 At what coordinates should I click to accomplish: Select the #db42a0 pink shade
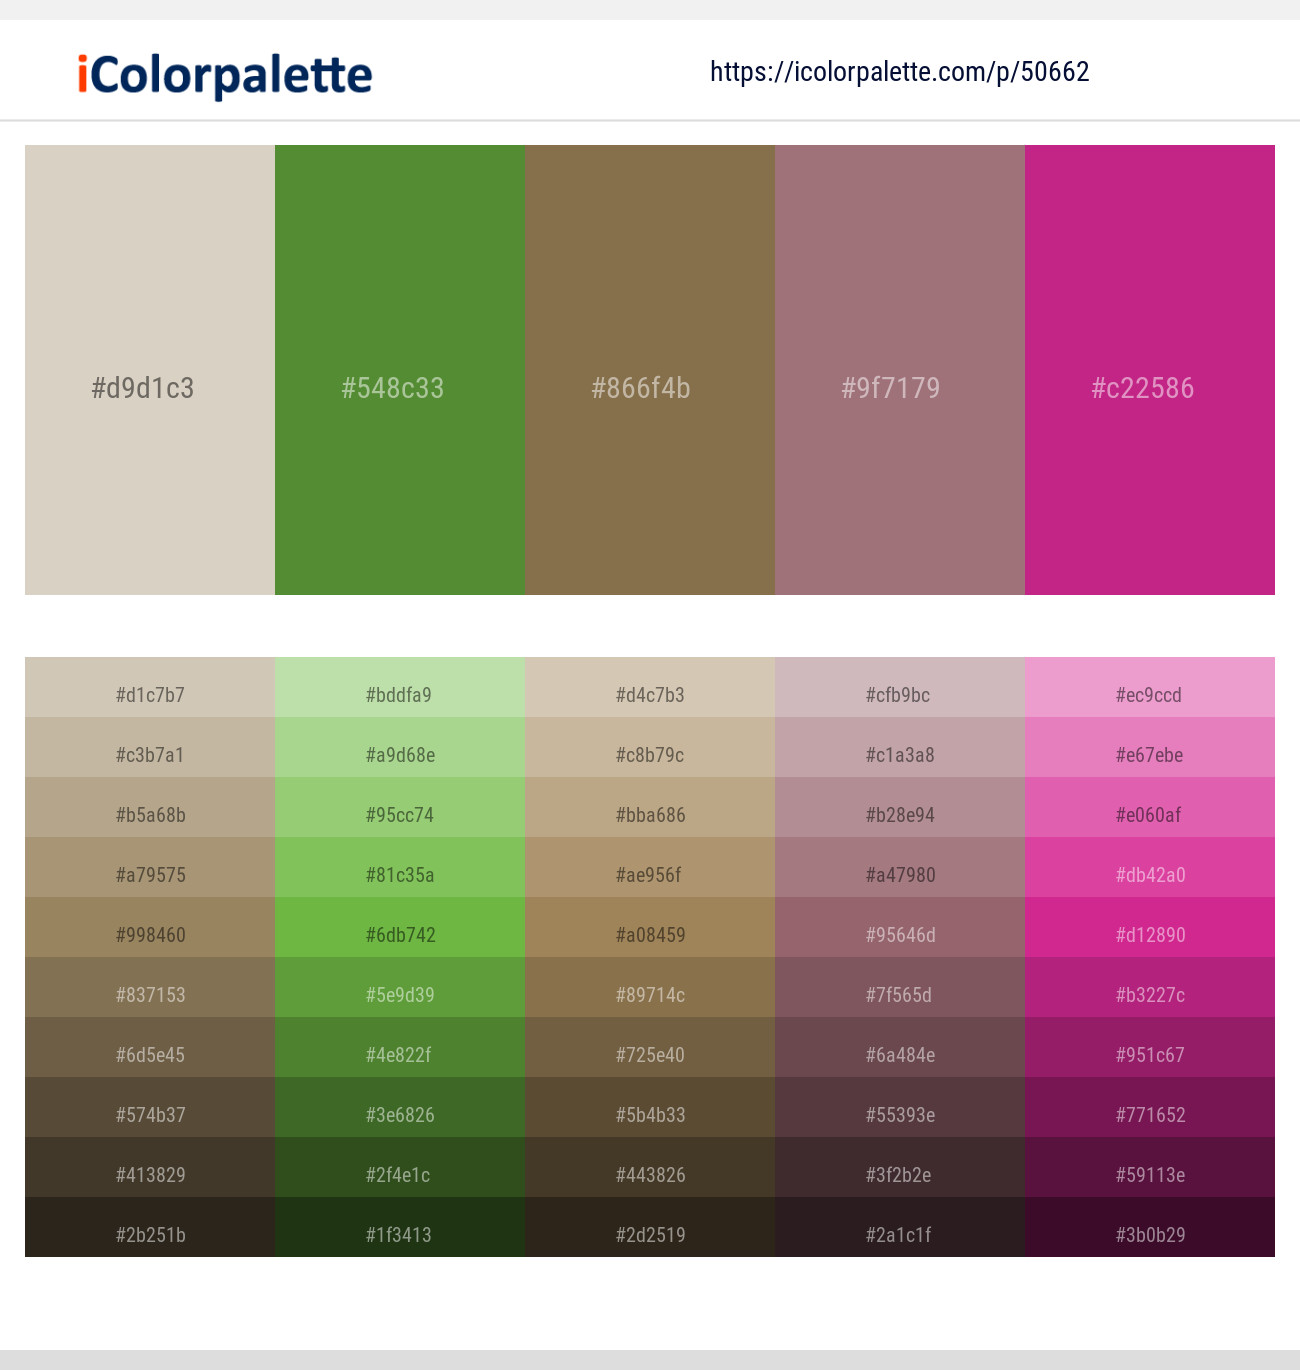point(1149,875)
